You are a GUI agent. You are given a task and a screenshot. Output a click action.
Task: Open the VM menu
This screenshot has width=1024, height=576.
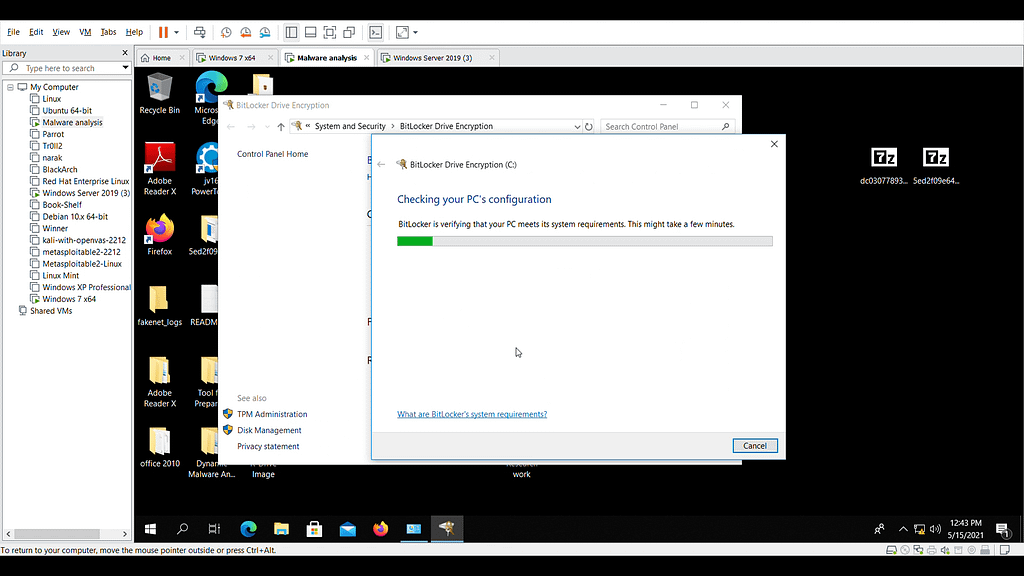tap(85, 32)
